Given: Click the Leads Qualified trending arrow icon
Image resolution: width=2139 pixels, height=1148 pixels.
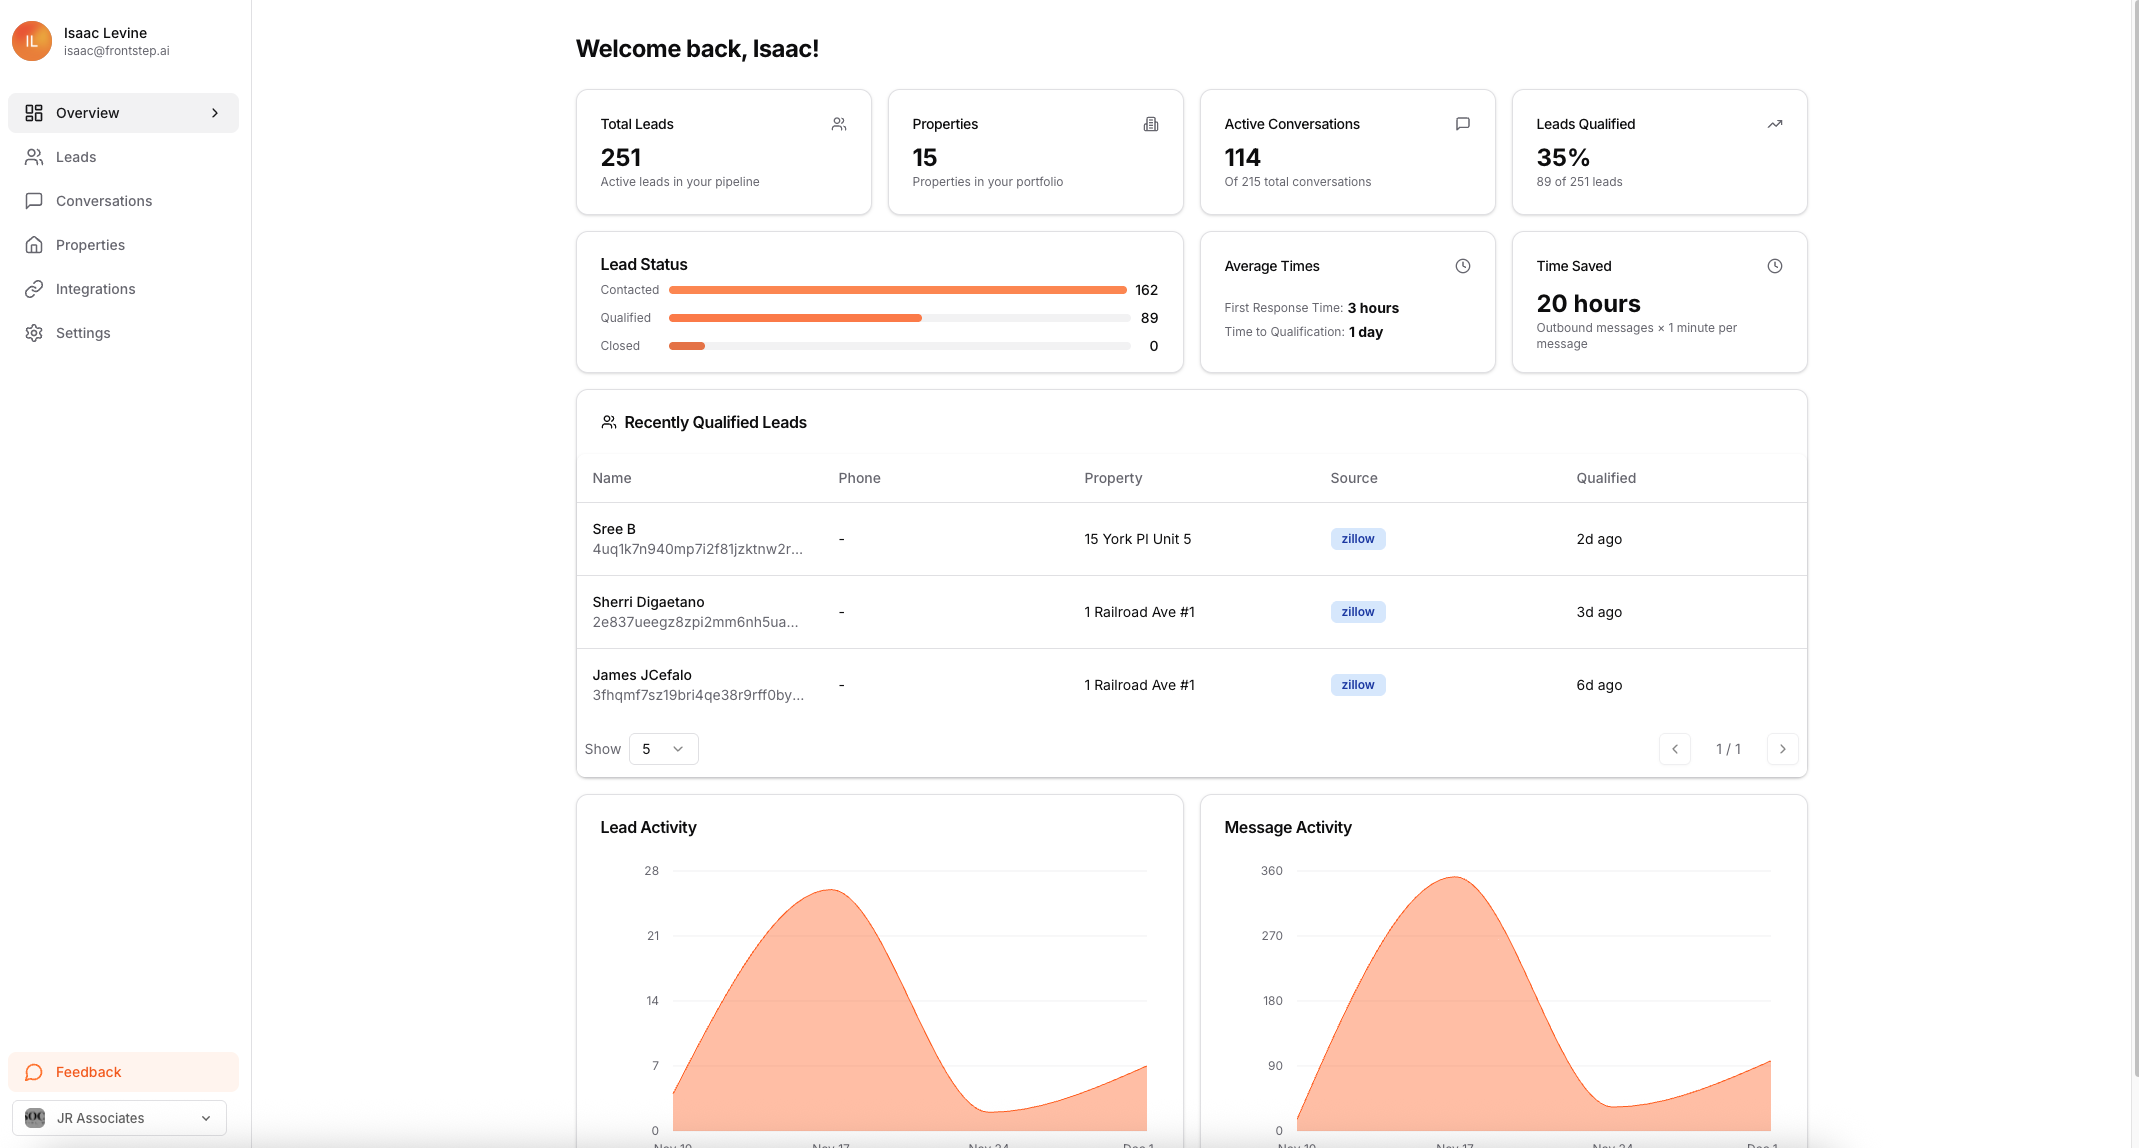Looking at the screenshot, I should click(x=1775, y=123).
